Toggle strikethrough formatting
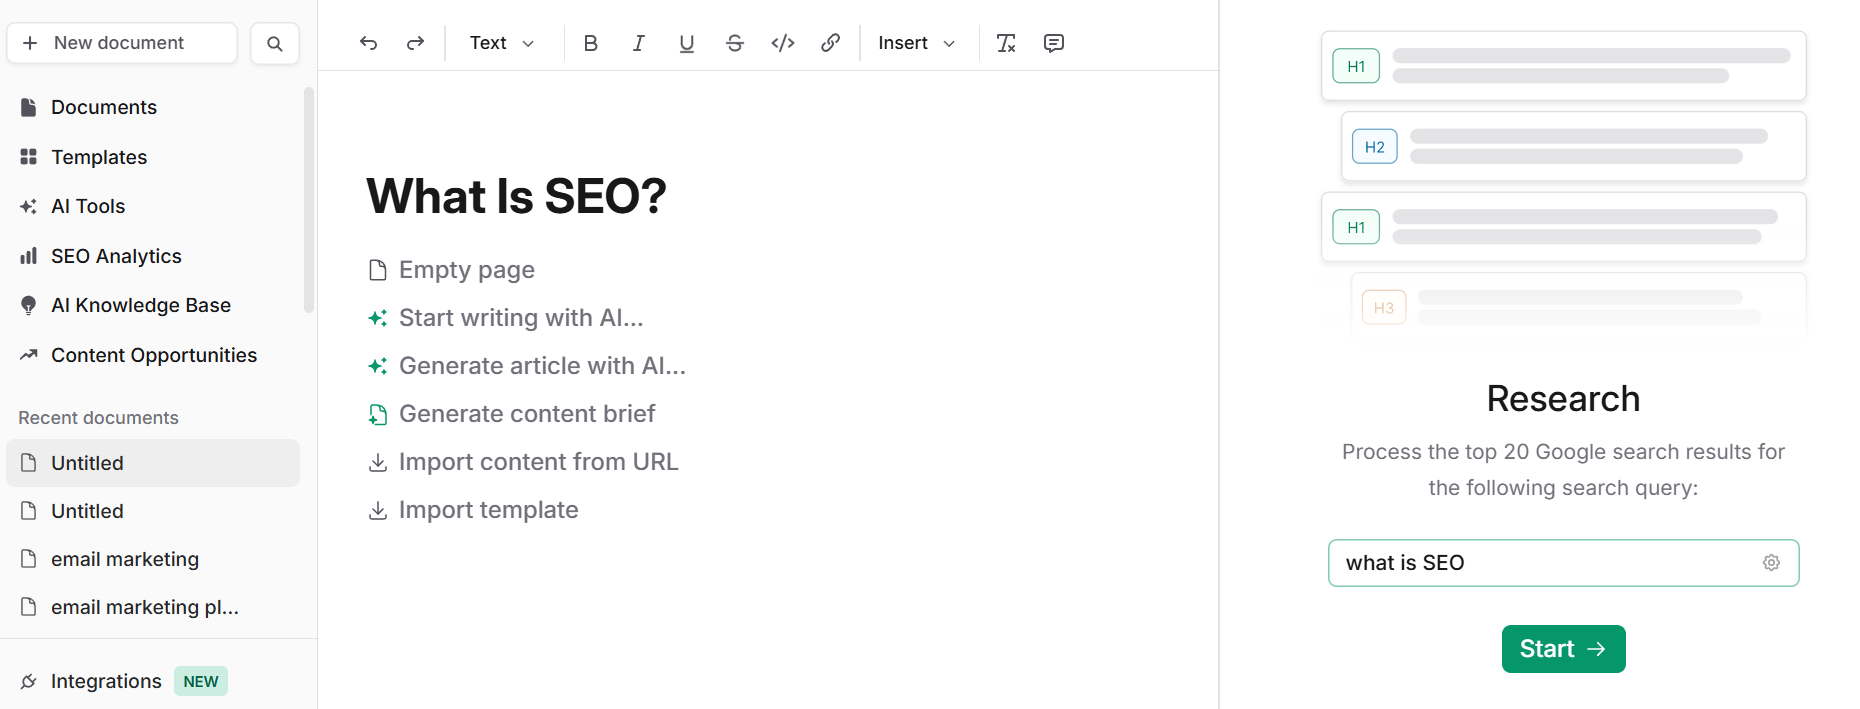 734,43
